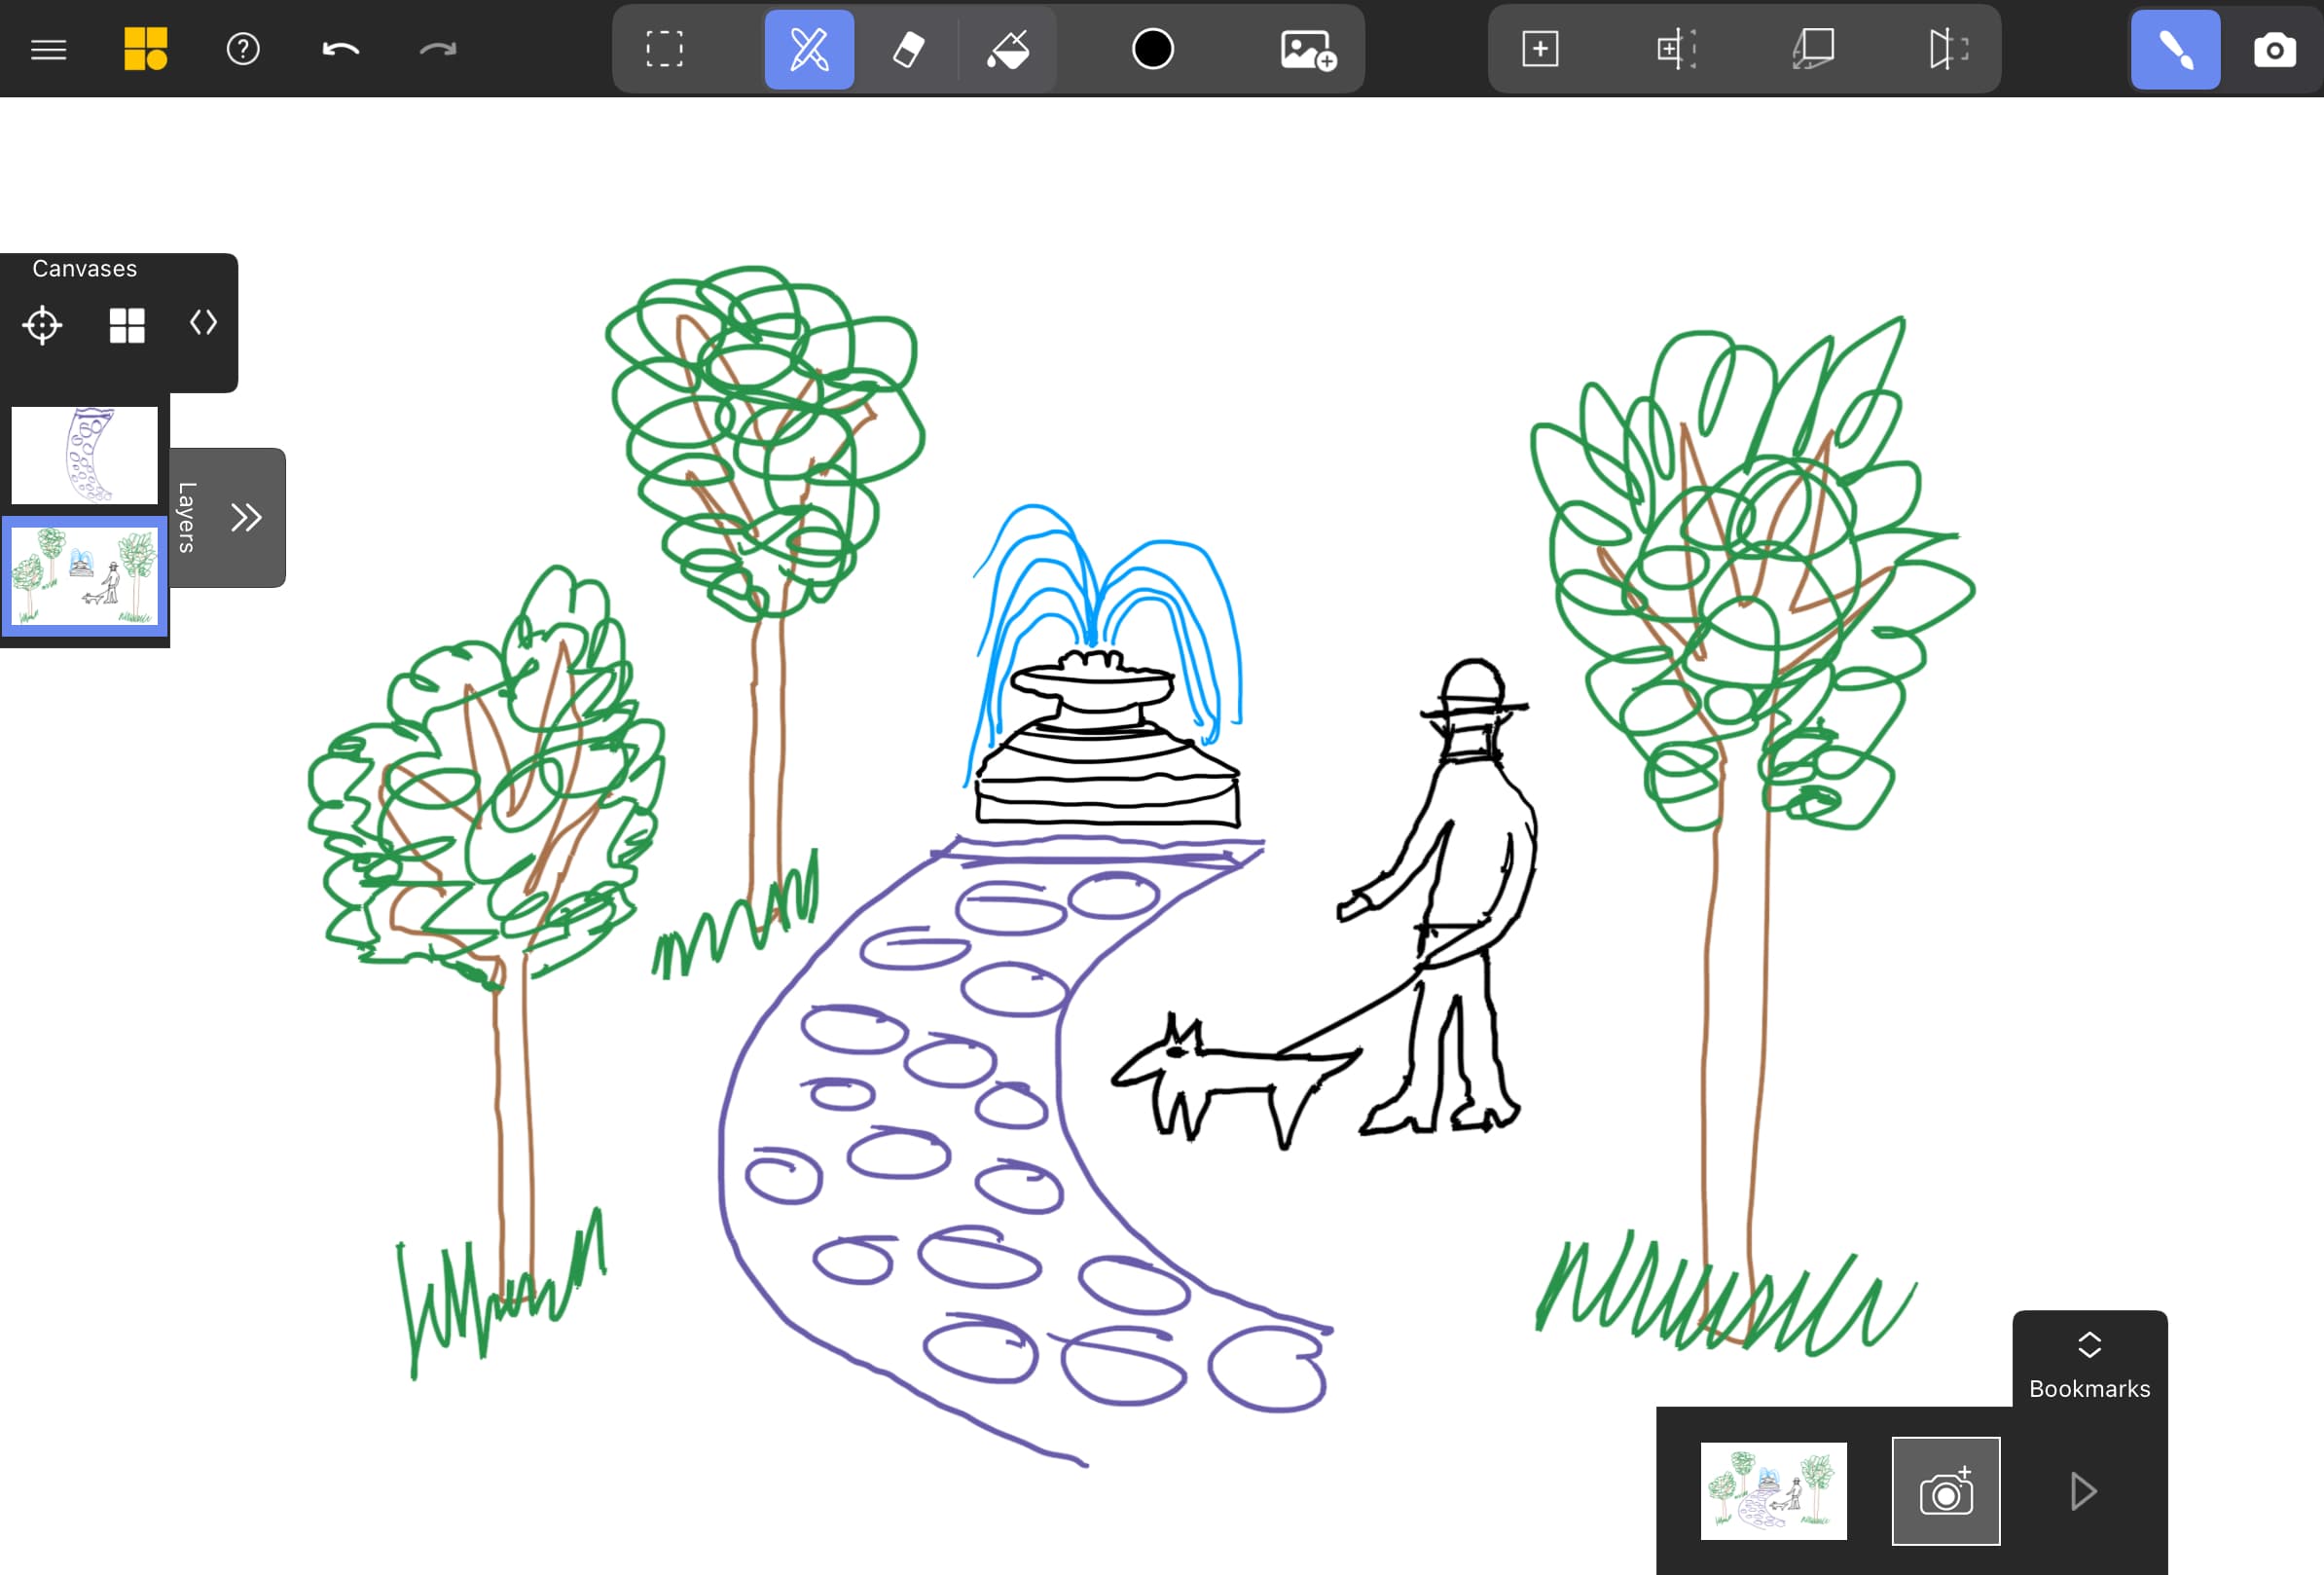Click the flip canvas mirror icon

[x=1948, y=49]
